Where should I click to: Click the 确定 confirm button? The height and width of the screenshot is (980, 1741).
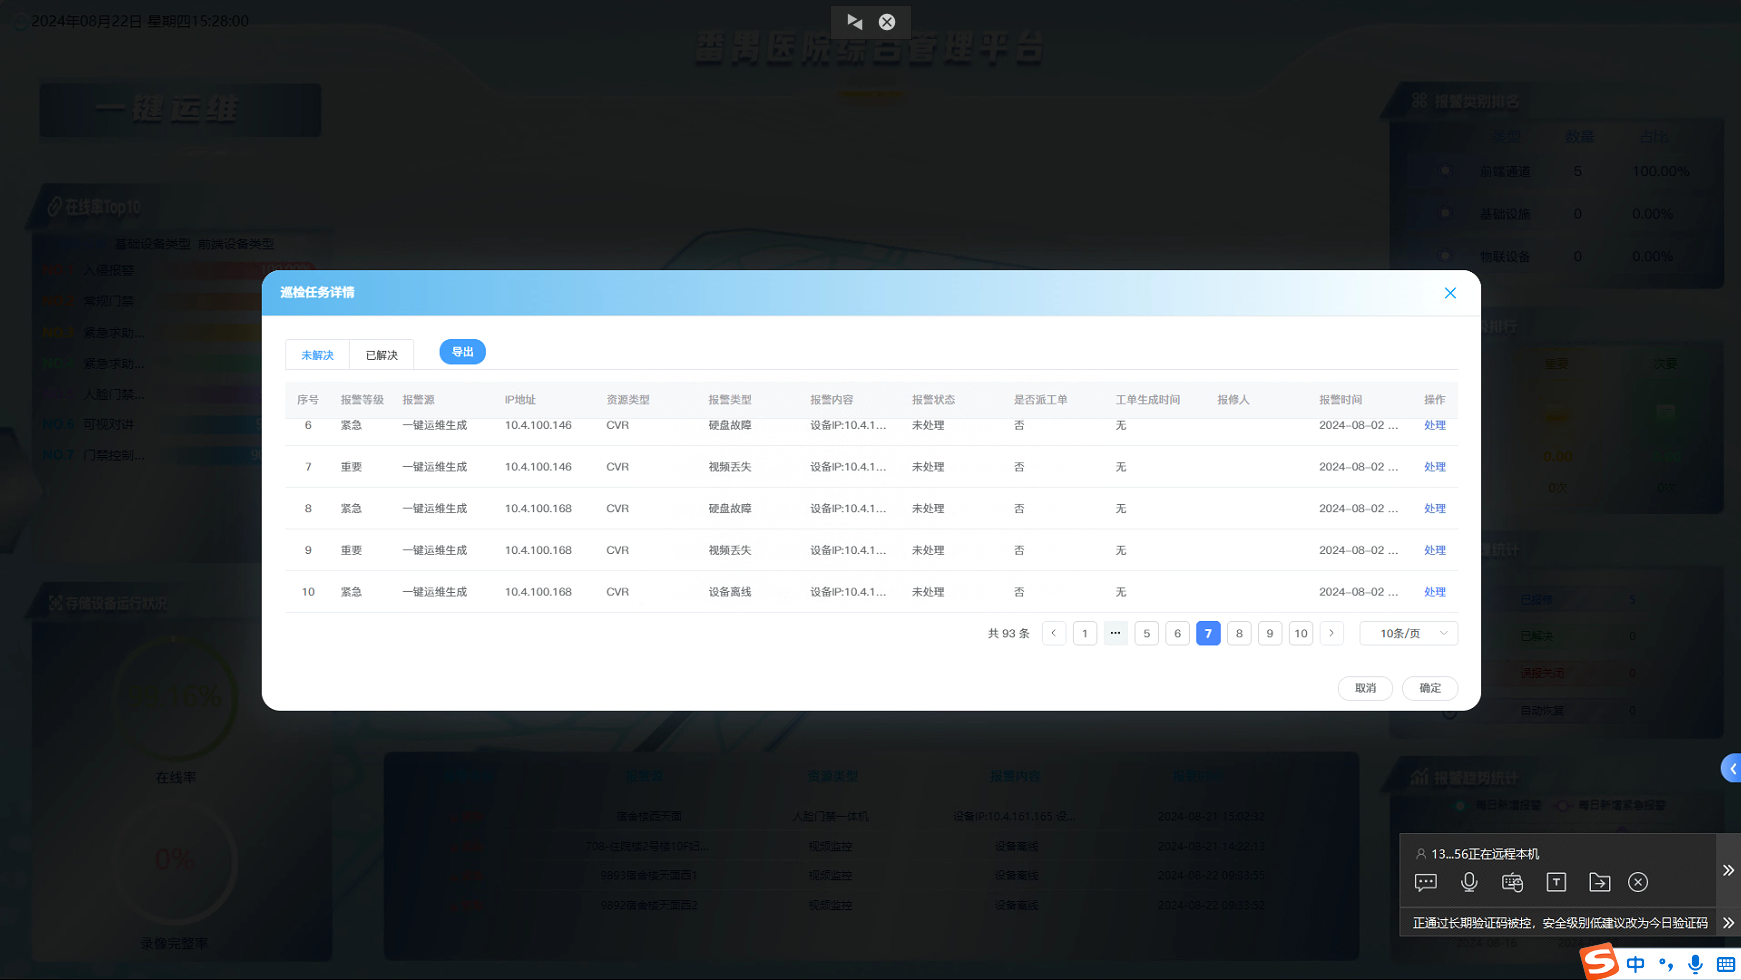click(1430, 688)
